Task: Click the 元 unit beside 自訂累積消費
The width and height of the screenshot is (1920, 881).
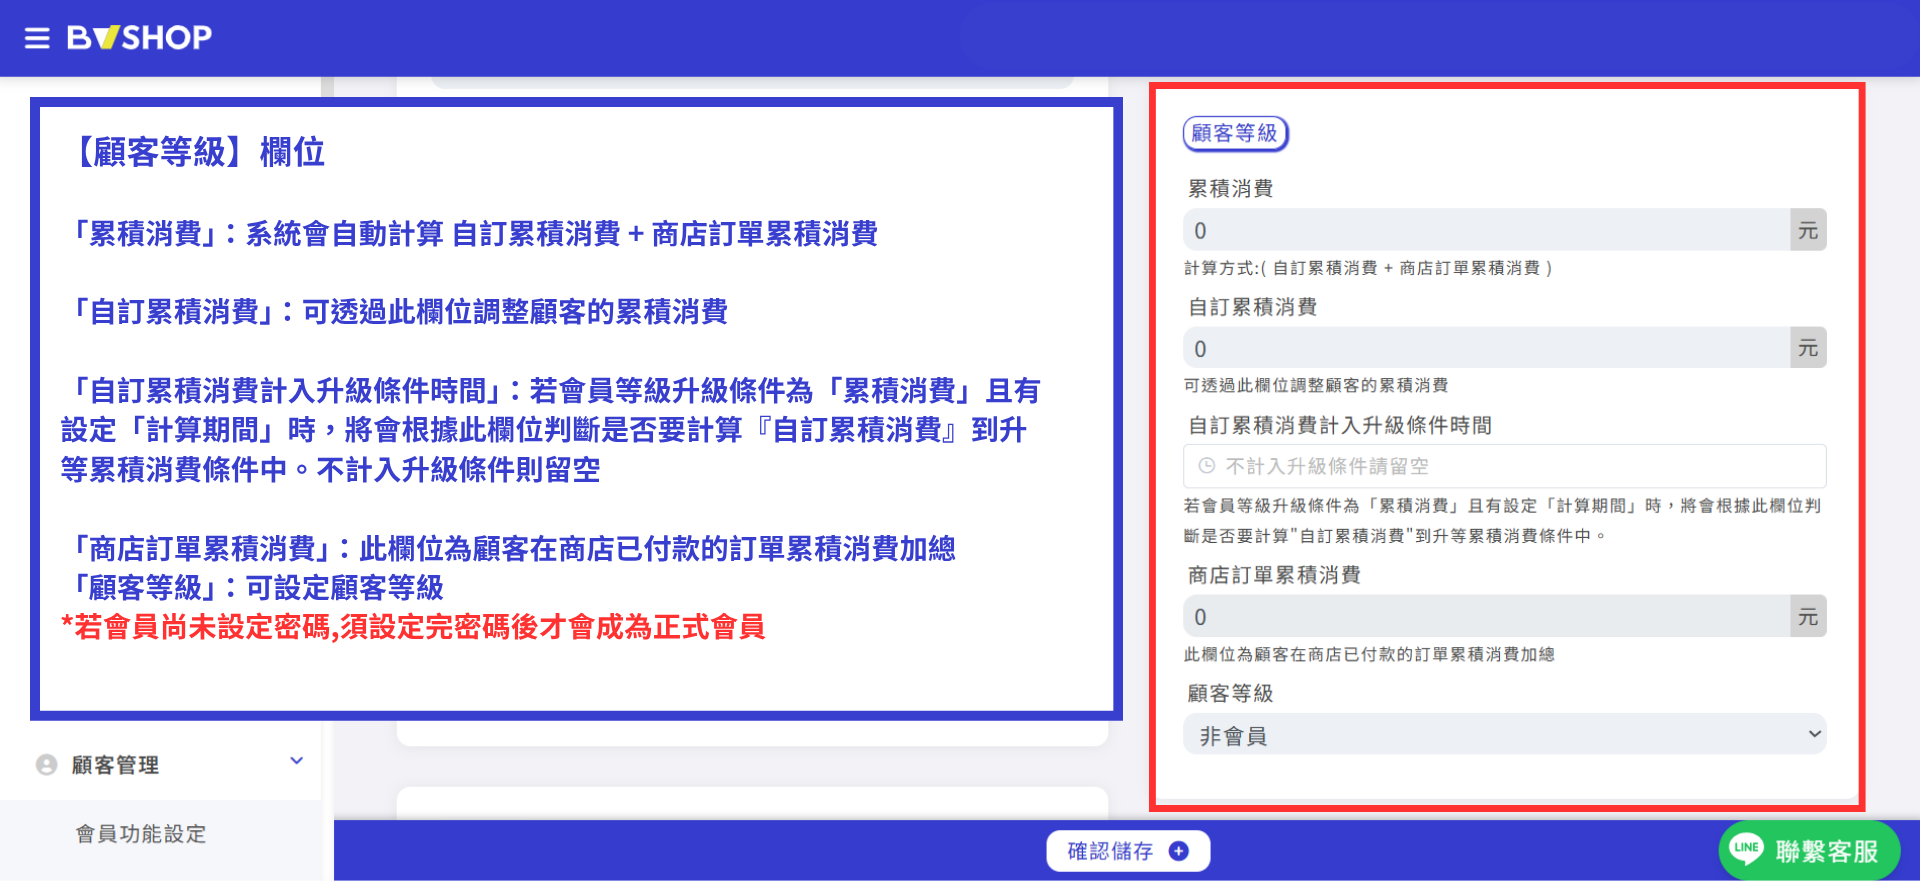Action: (1808, 348)
